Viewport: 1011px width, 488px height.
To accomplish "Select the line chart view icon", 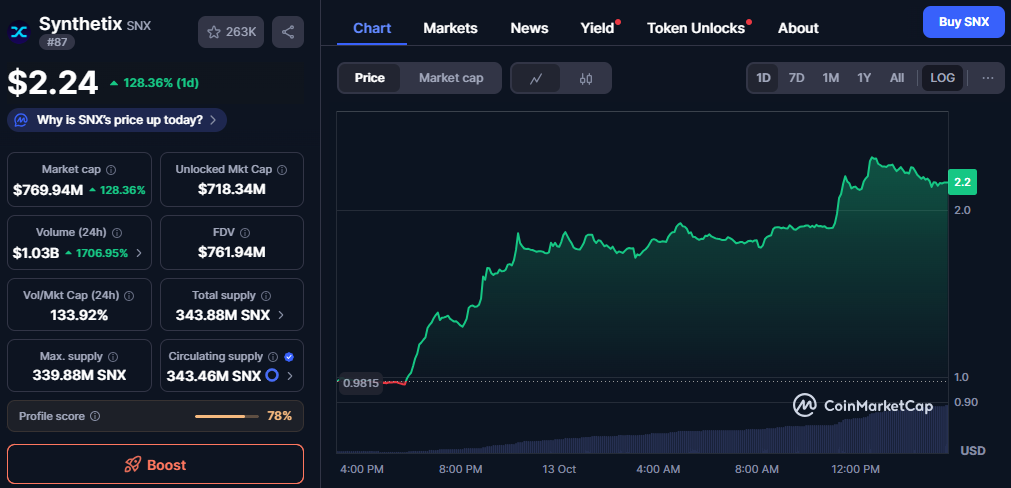I will 536,78.
